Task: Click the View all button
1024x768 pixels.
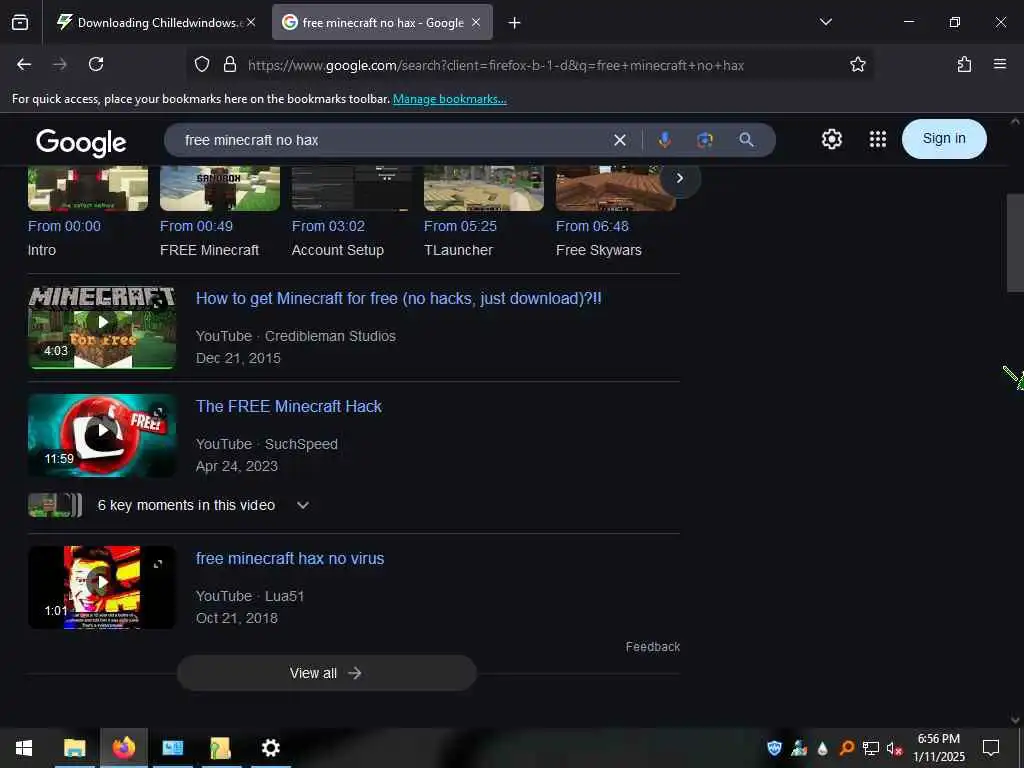Action: coord(327,673)
